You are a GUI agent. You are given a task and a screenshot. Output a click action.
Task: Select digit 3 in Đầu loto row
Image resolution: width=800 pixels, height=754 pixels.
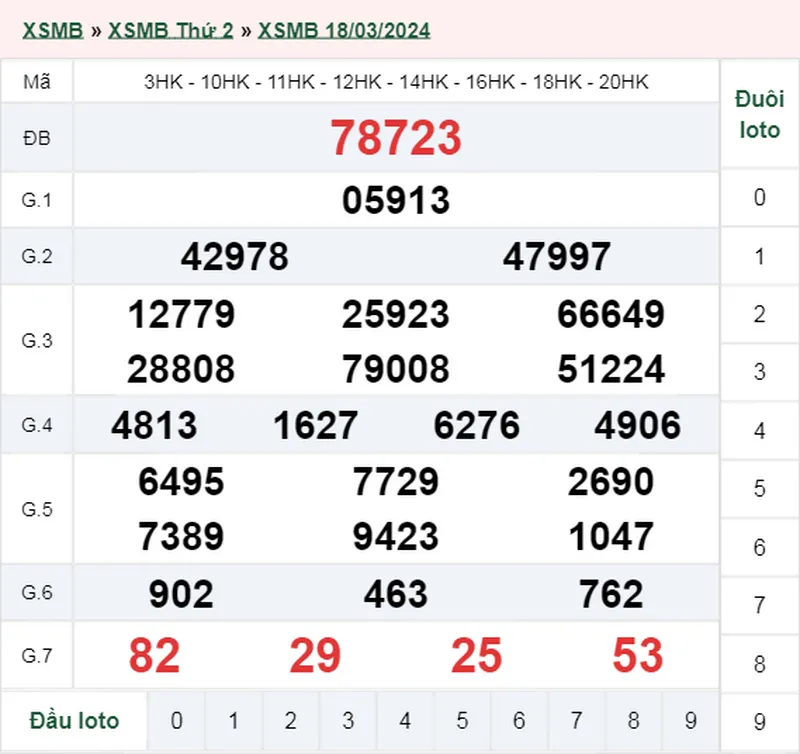[348, 721]
